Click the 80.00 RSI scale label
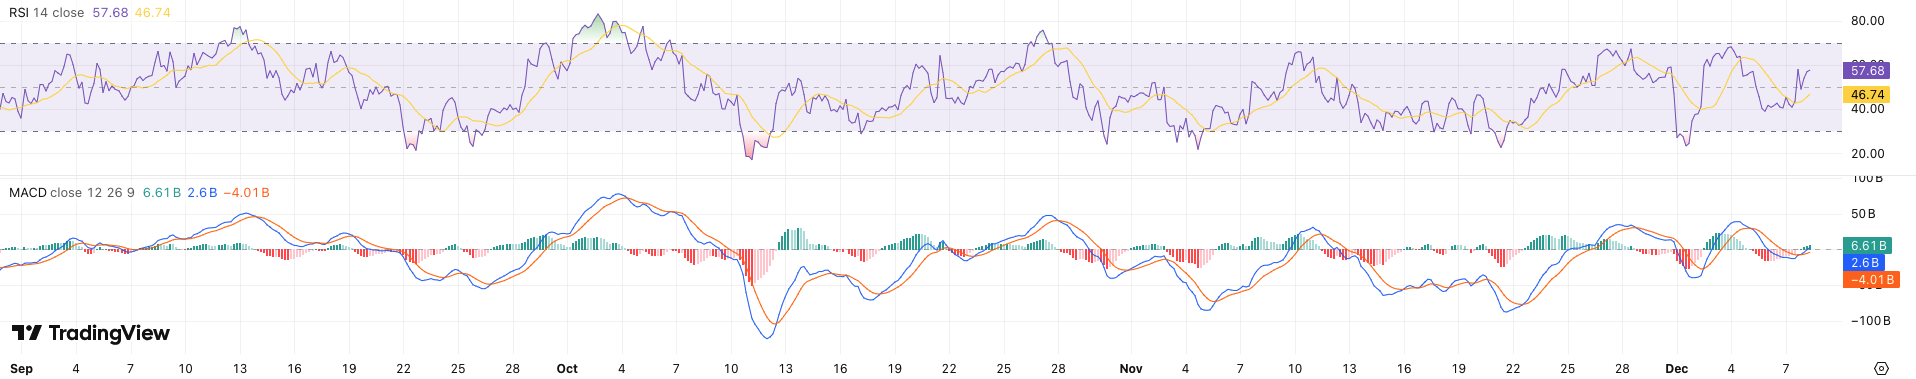The height and width of the screenshot is (379, 1916). (1868, 20)
